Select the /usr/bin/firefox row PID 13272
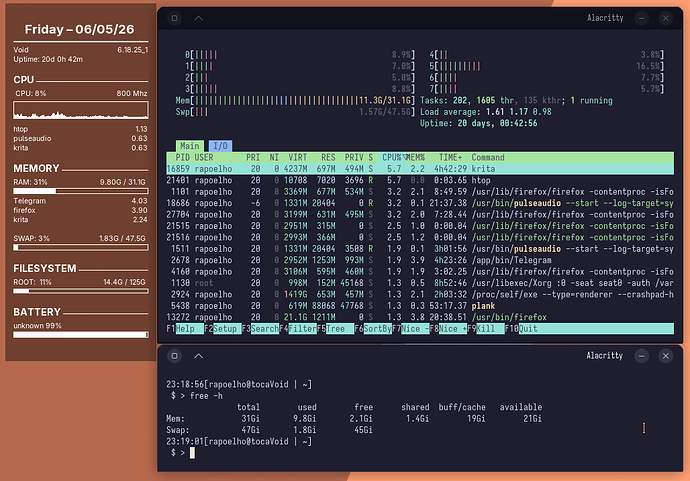Image resolution: width=690 pixels, height=481 pixels. [x=420, y=317]
